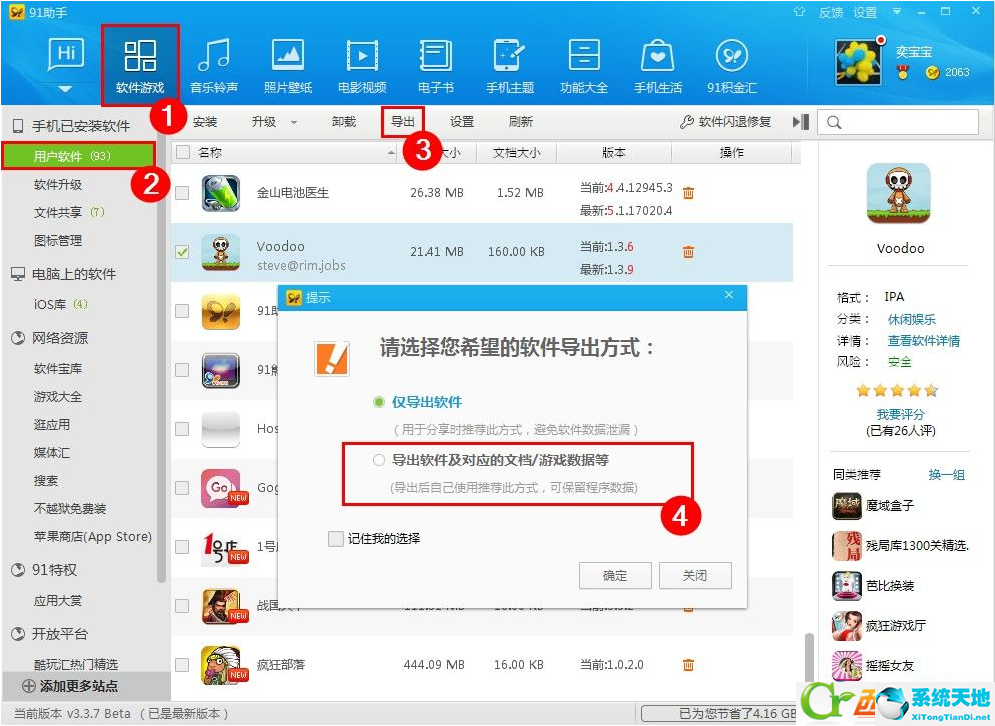The width and height of the screenshot is (995, 726).
Task: Open the 音乐铃声 music section
Action: coord(214,55)
